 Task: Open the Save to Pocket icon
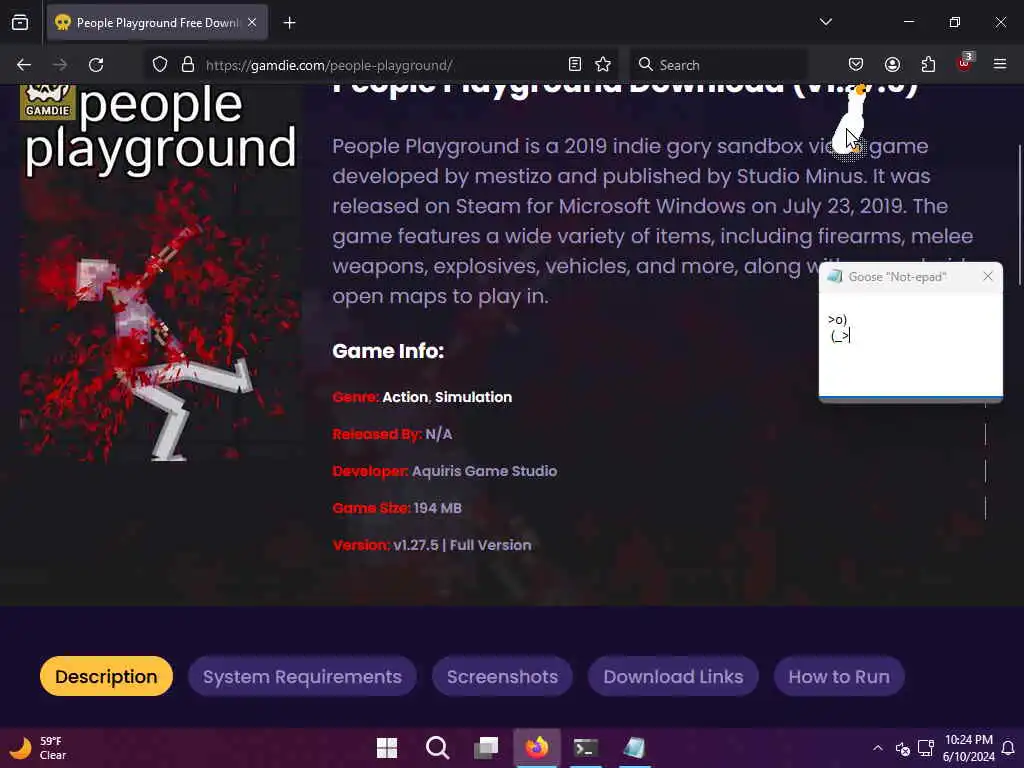856,64
